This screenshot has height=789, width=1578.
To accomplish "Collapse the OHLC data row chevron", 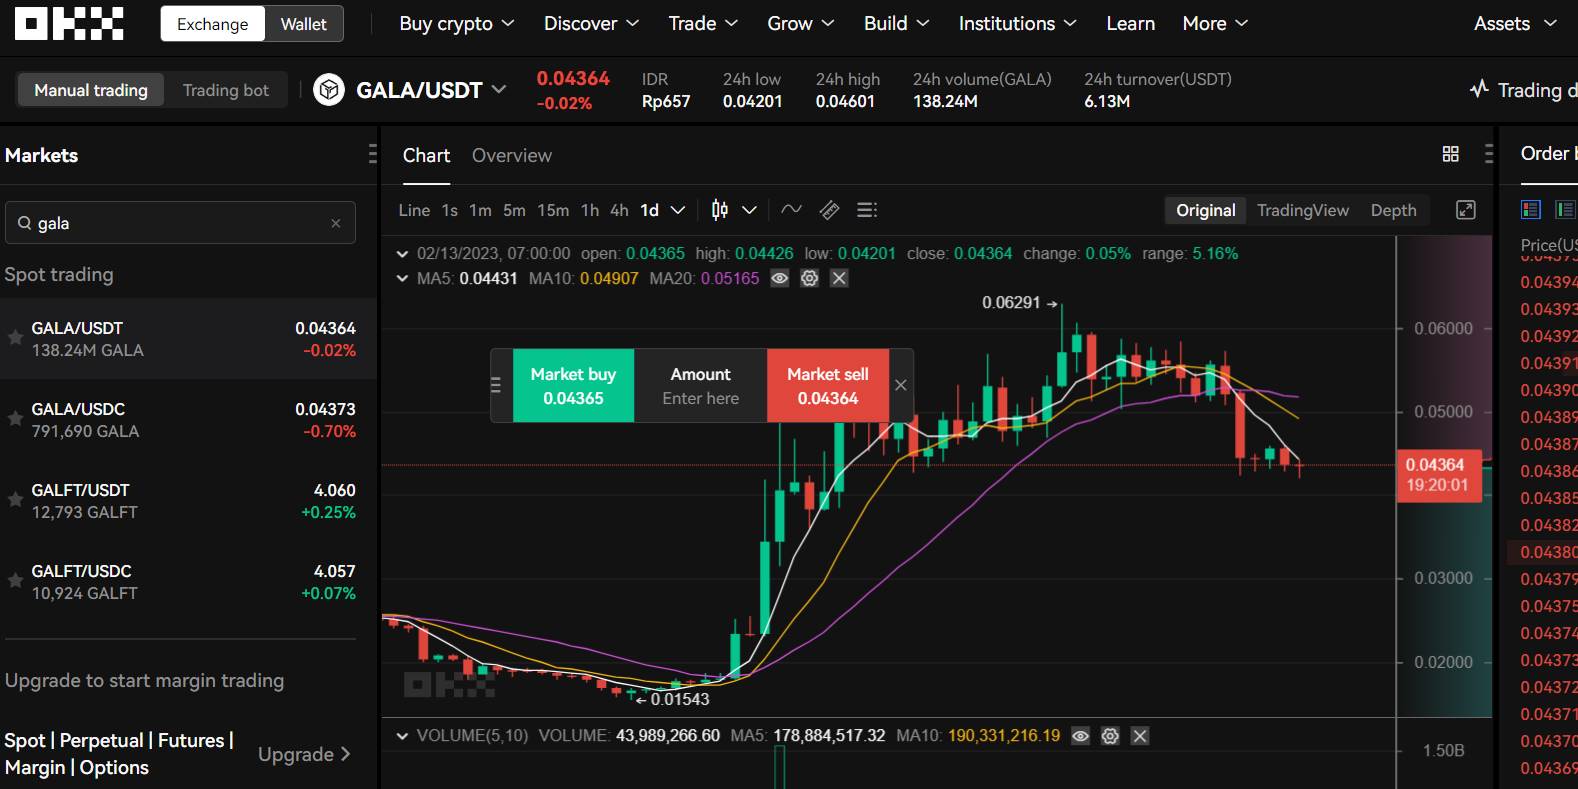I will (402, 254).
